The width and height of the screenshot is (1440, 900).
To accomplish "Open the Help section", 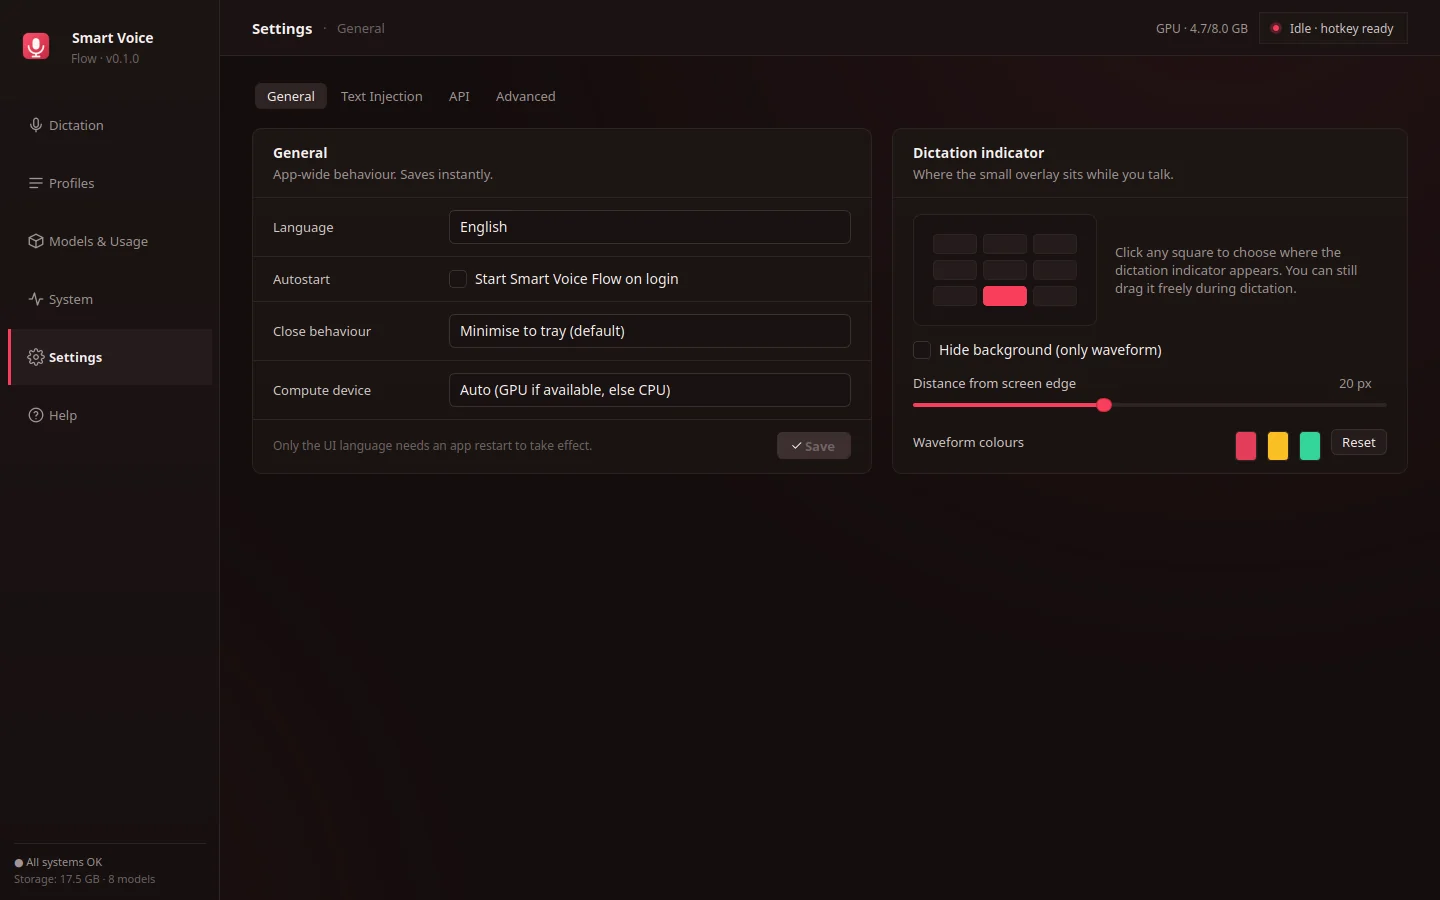I will (x=110, y=415).
